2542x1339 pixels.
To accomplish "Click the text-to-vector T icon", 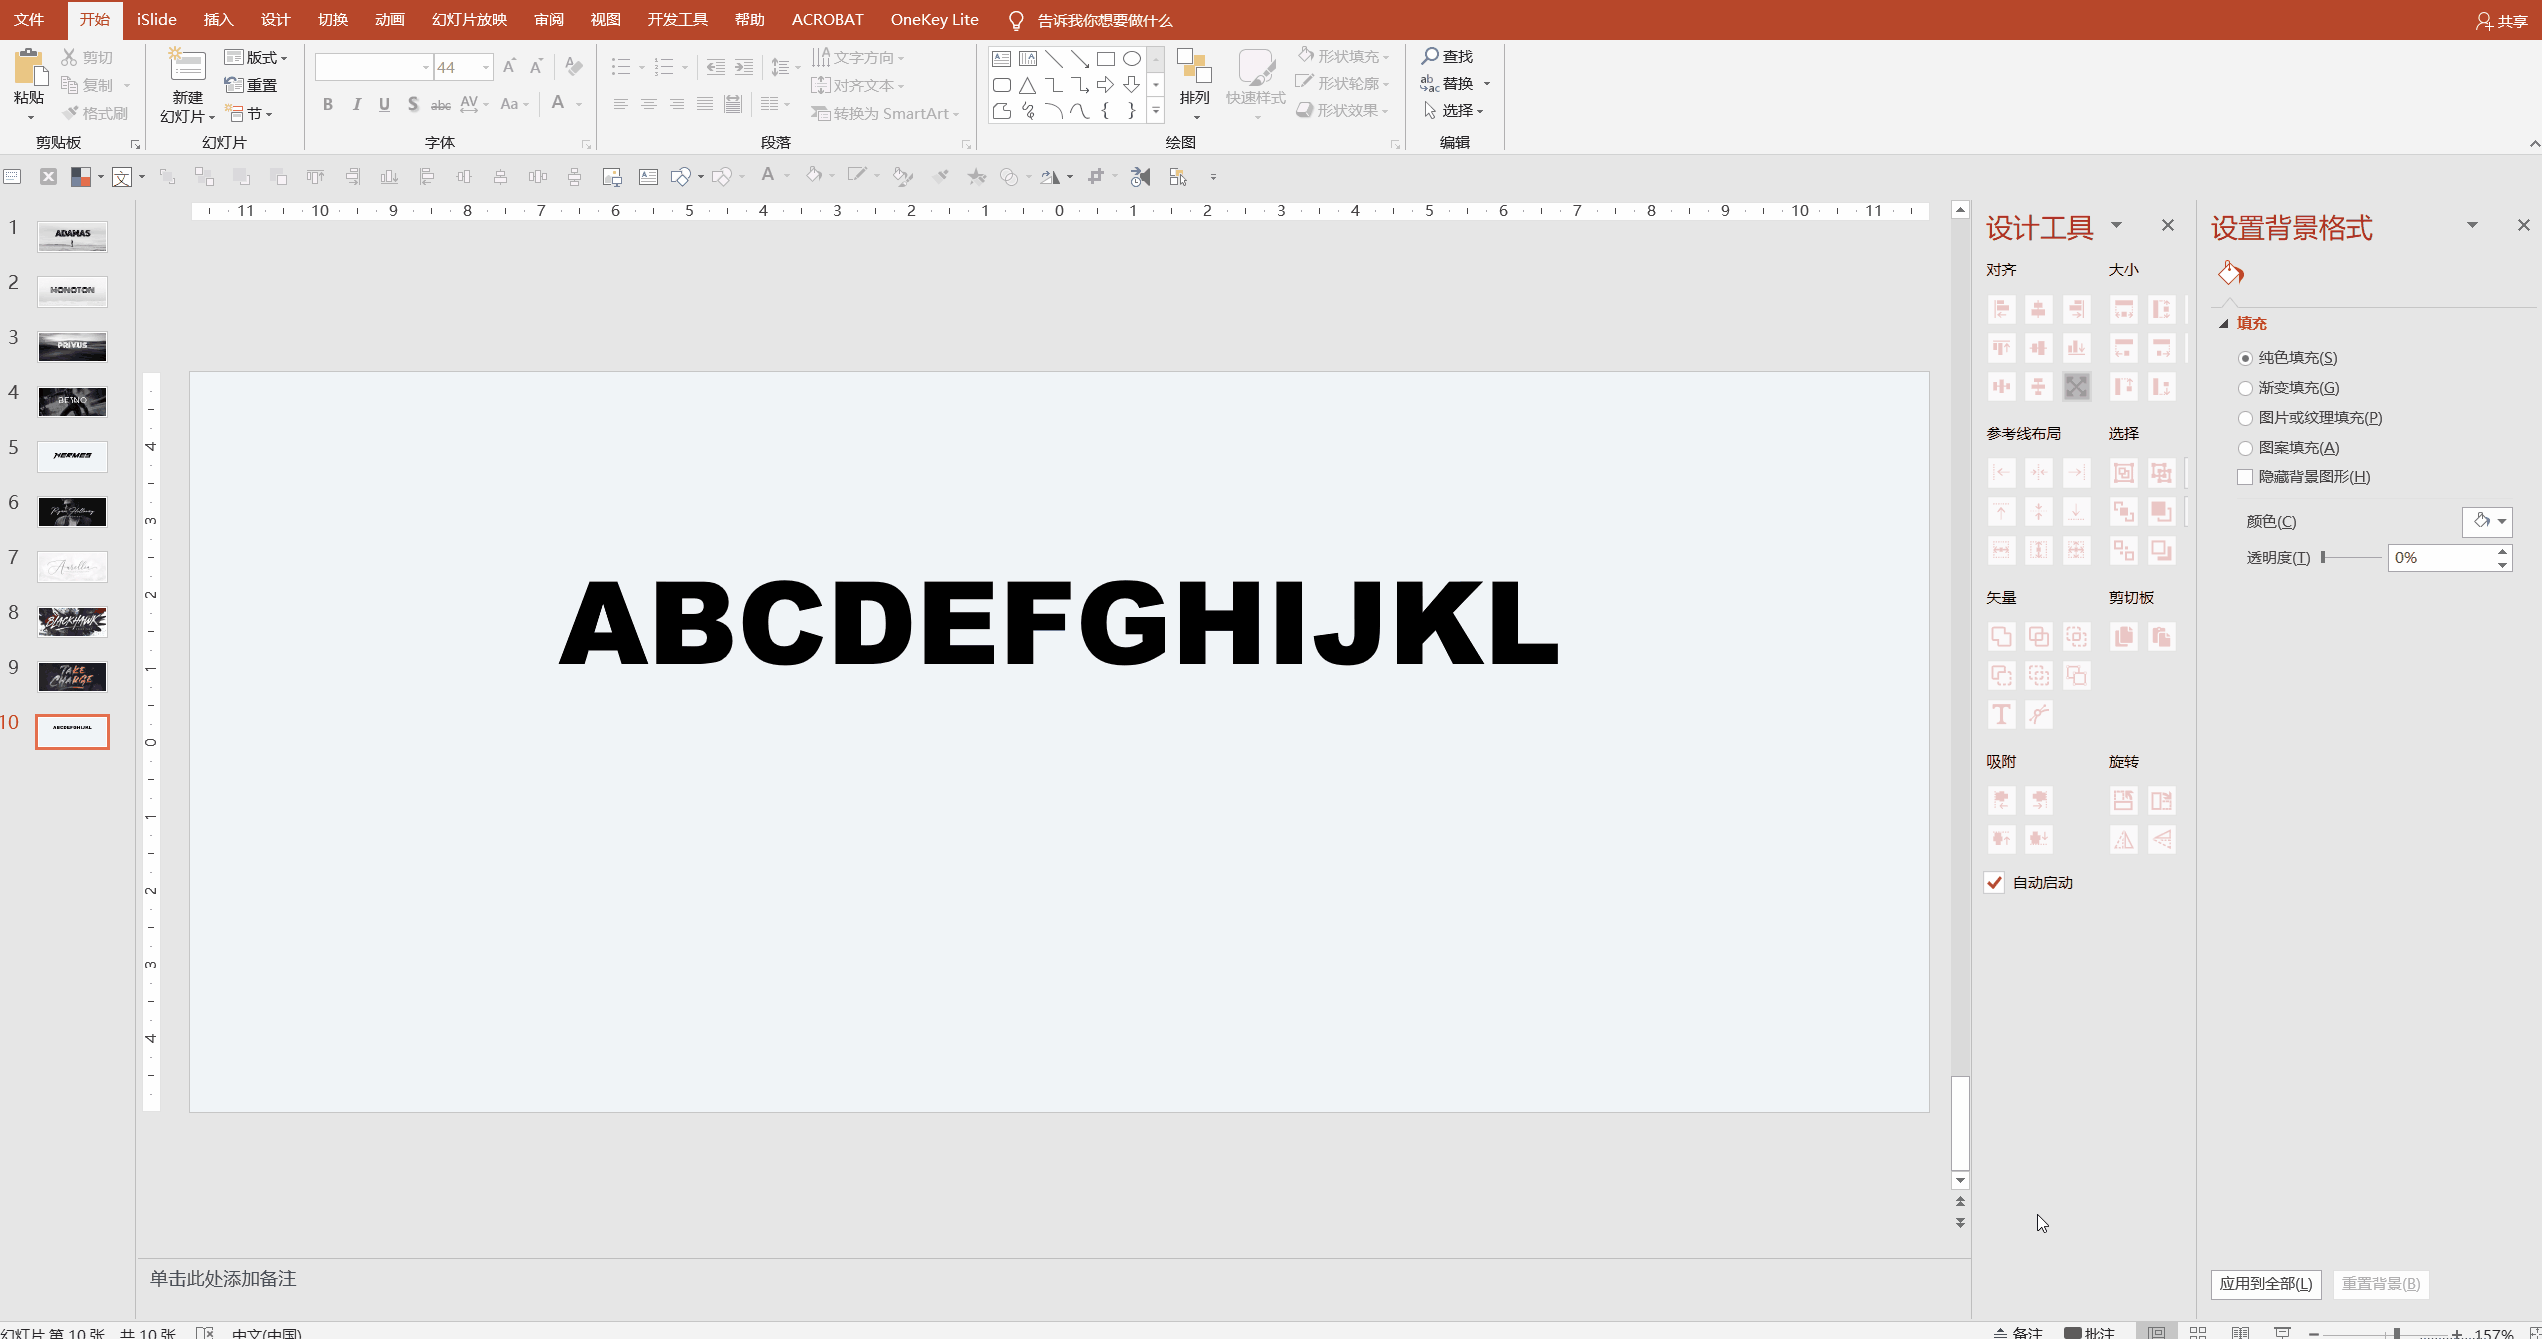I will [x=2001, y=714].
